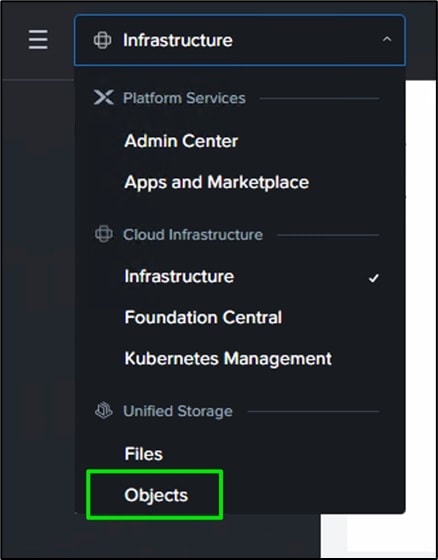Screen dimensions: 438x560
Task: Click the Cloud Infrastructure section header
Action: tap(193, 235)
